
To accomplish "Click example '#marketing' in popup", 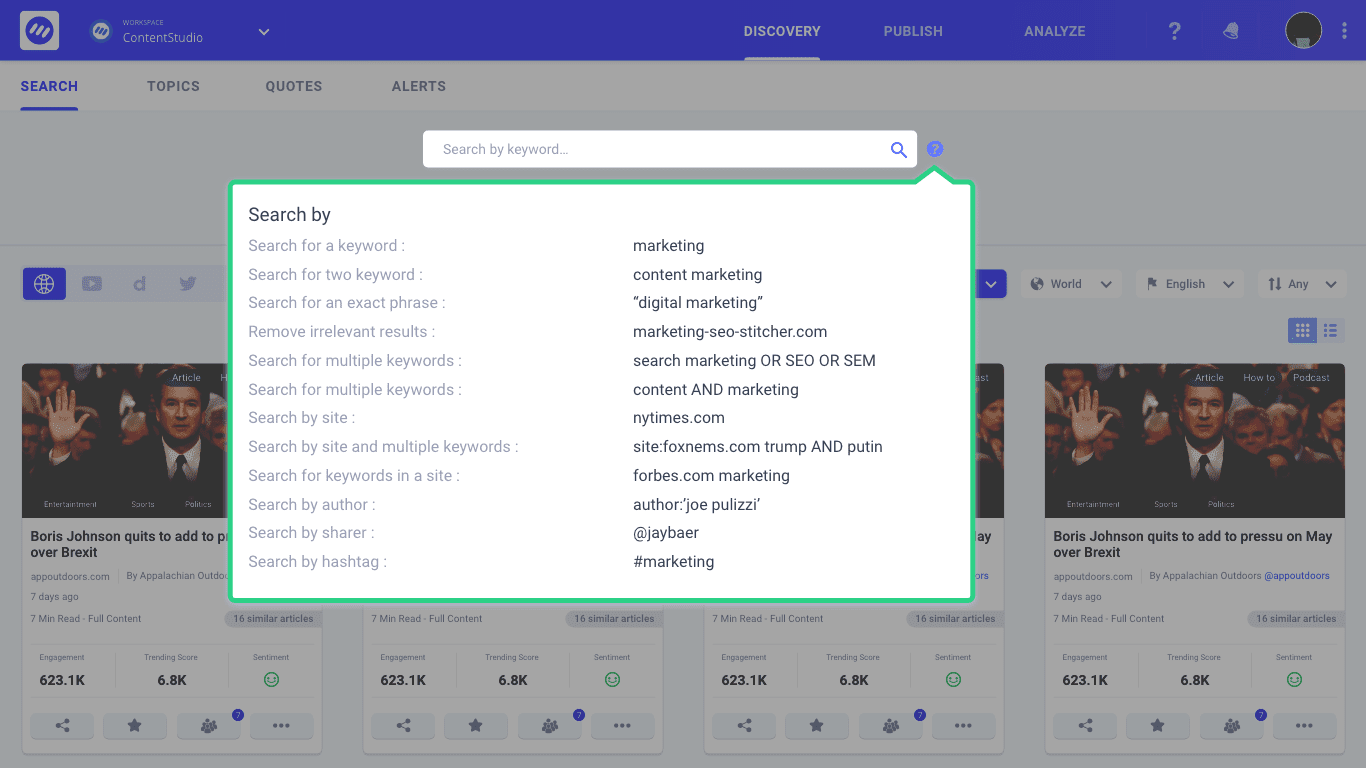I will 674,562.
